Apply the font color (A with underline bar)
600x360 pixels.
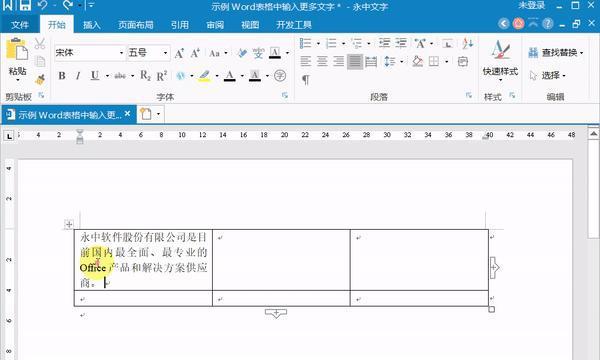pos(230,76)
